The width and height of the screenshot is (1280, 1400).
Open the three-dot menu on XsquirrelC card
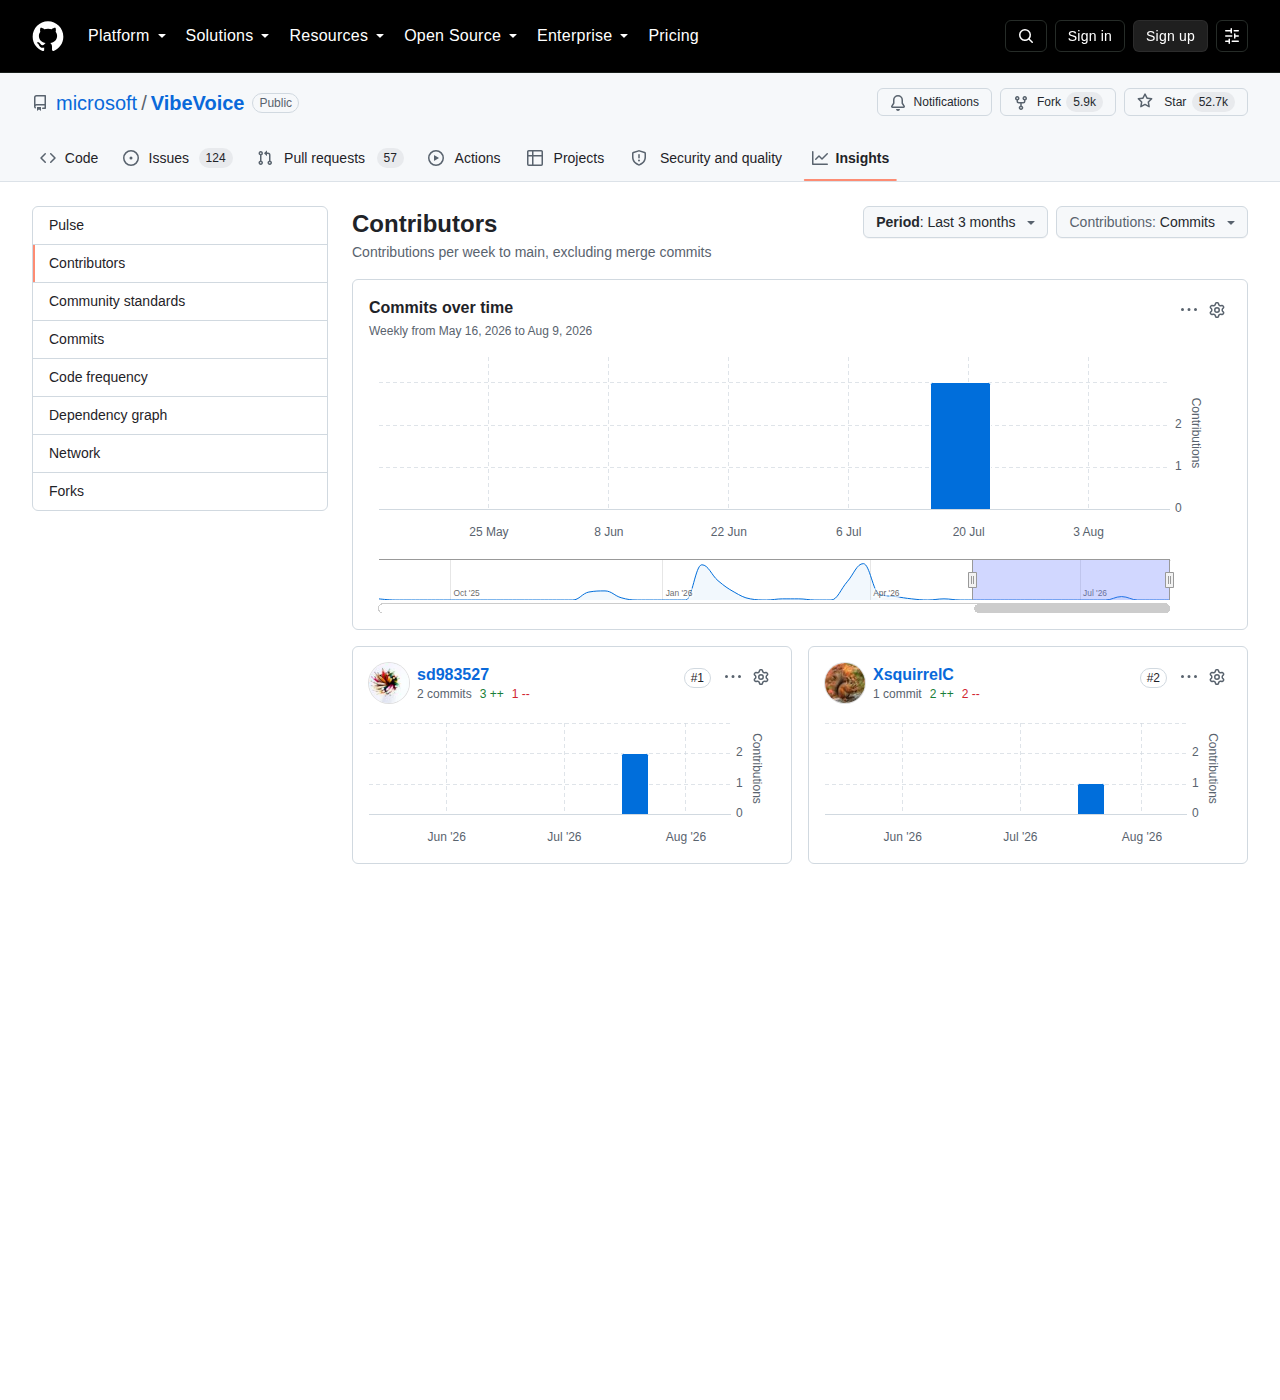(x=1189, y=677)
